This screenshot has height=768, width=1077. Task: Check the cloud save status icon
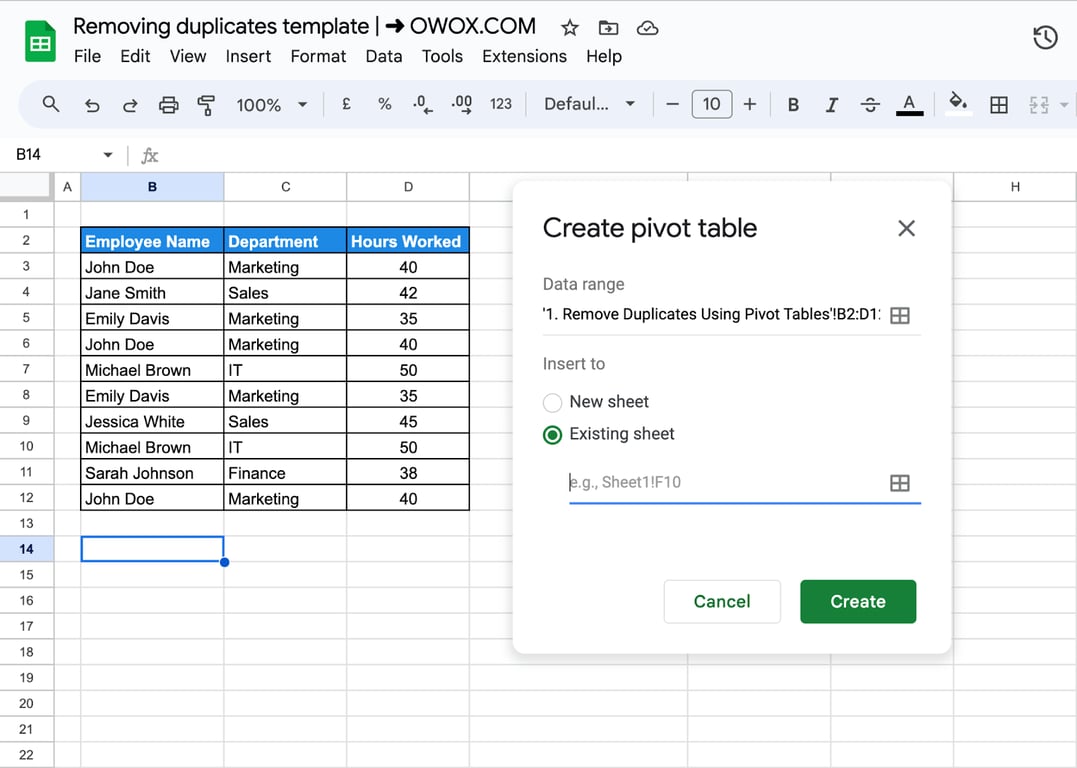[647, 28]
